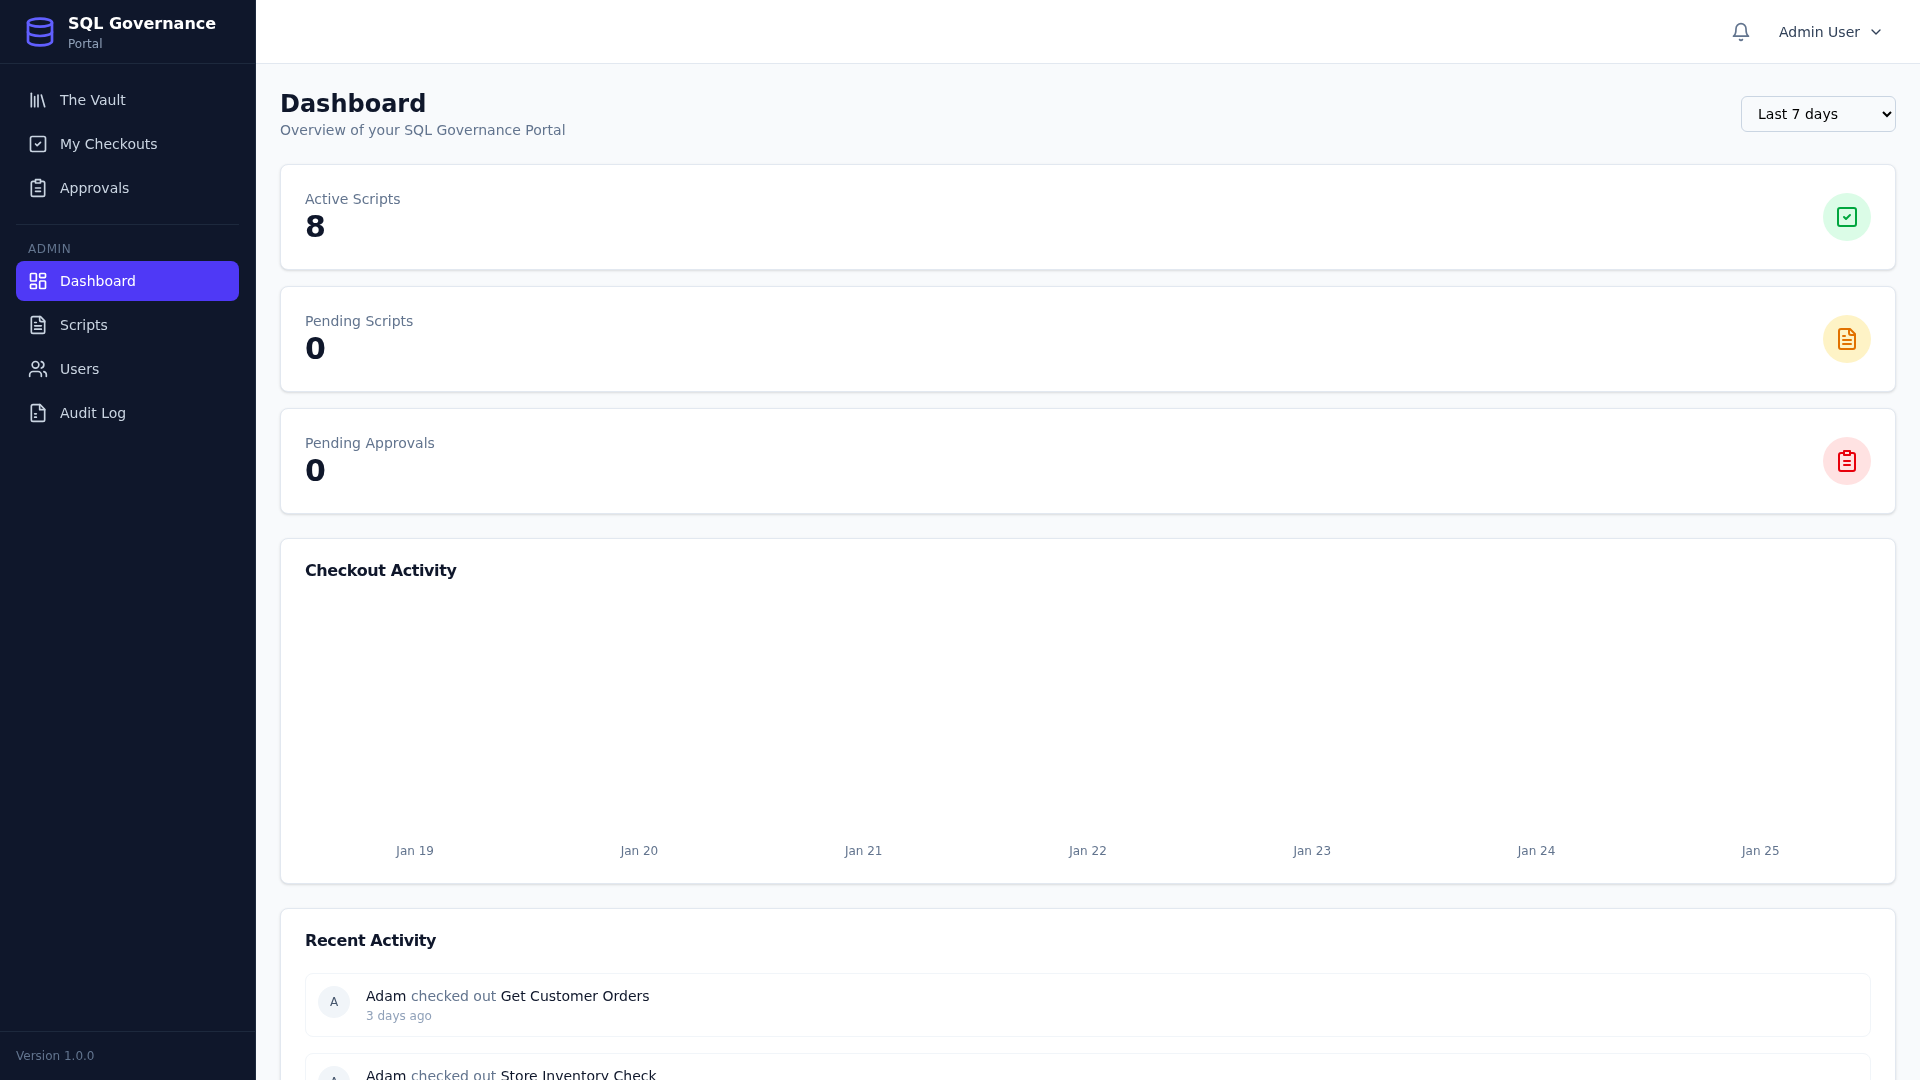Open the Dashboard grid icon

(x=37, y=281)
